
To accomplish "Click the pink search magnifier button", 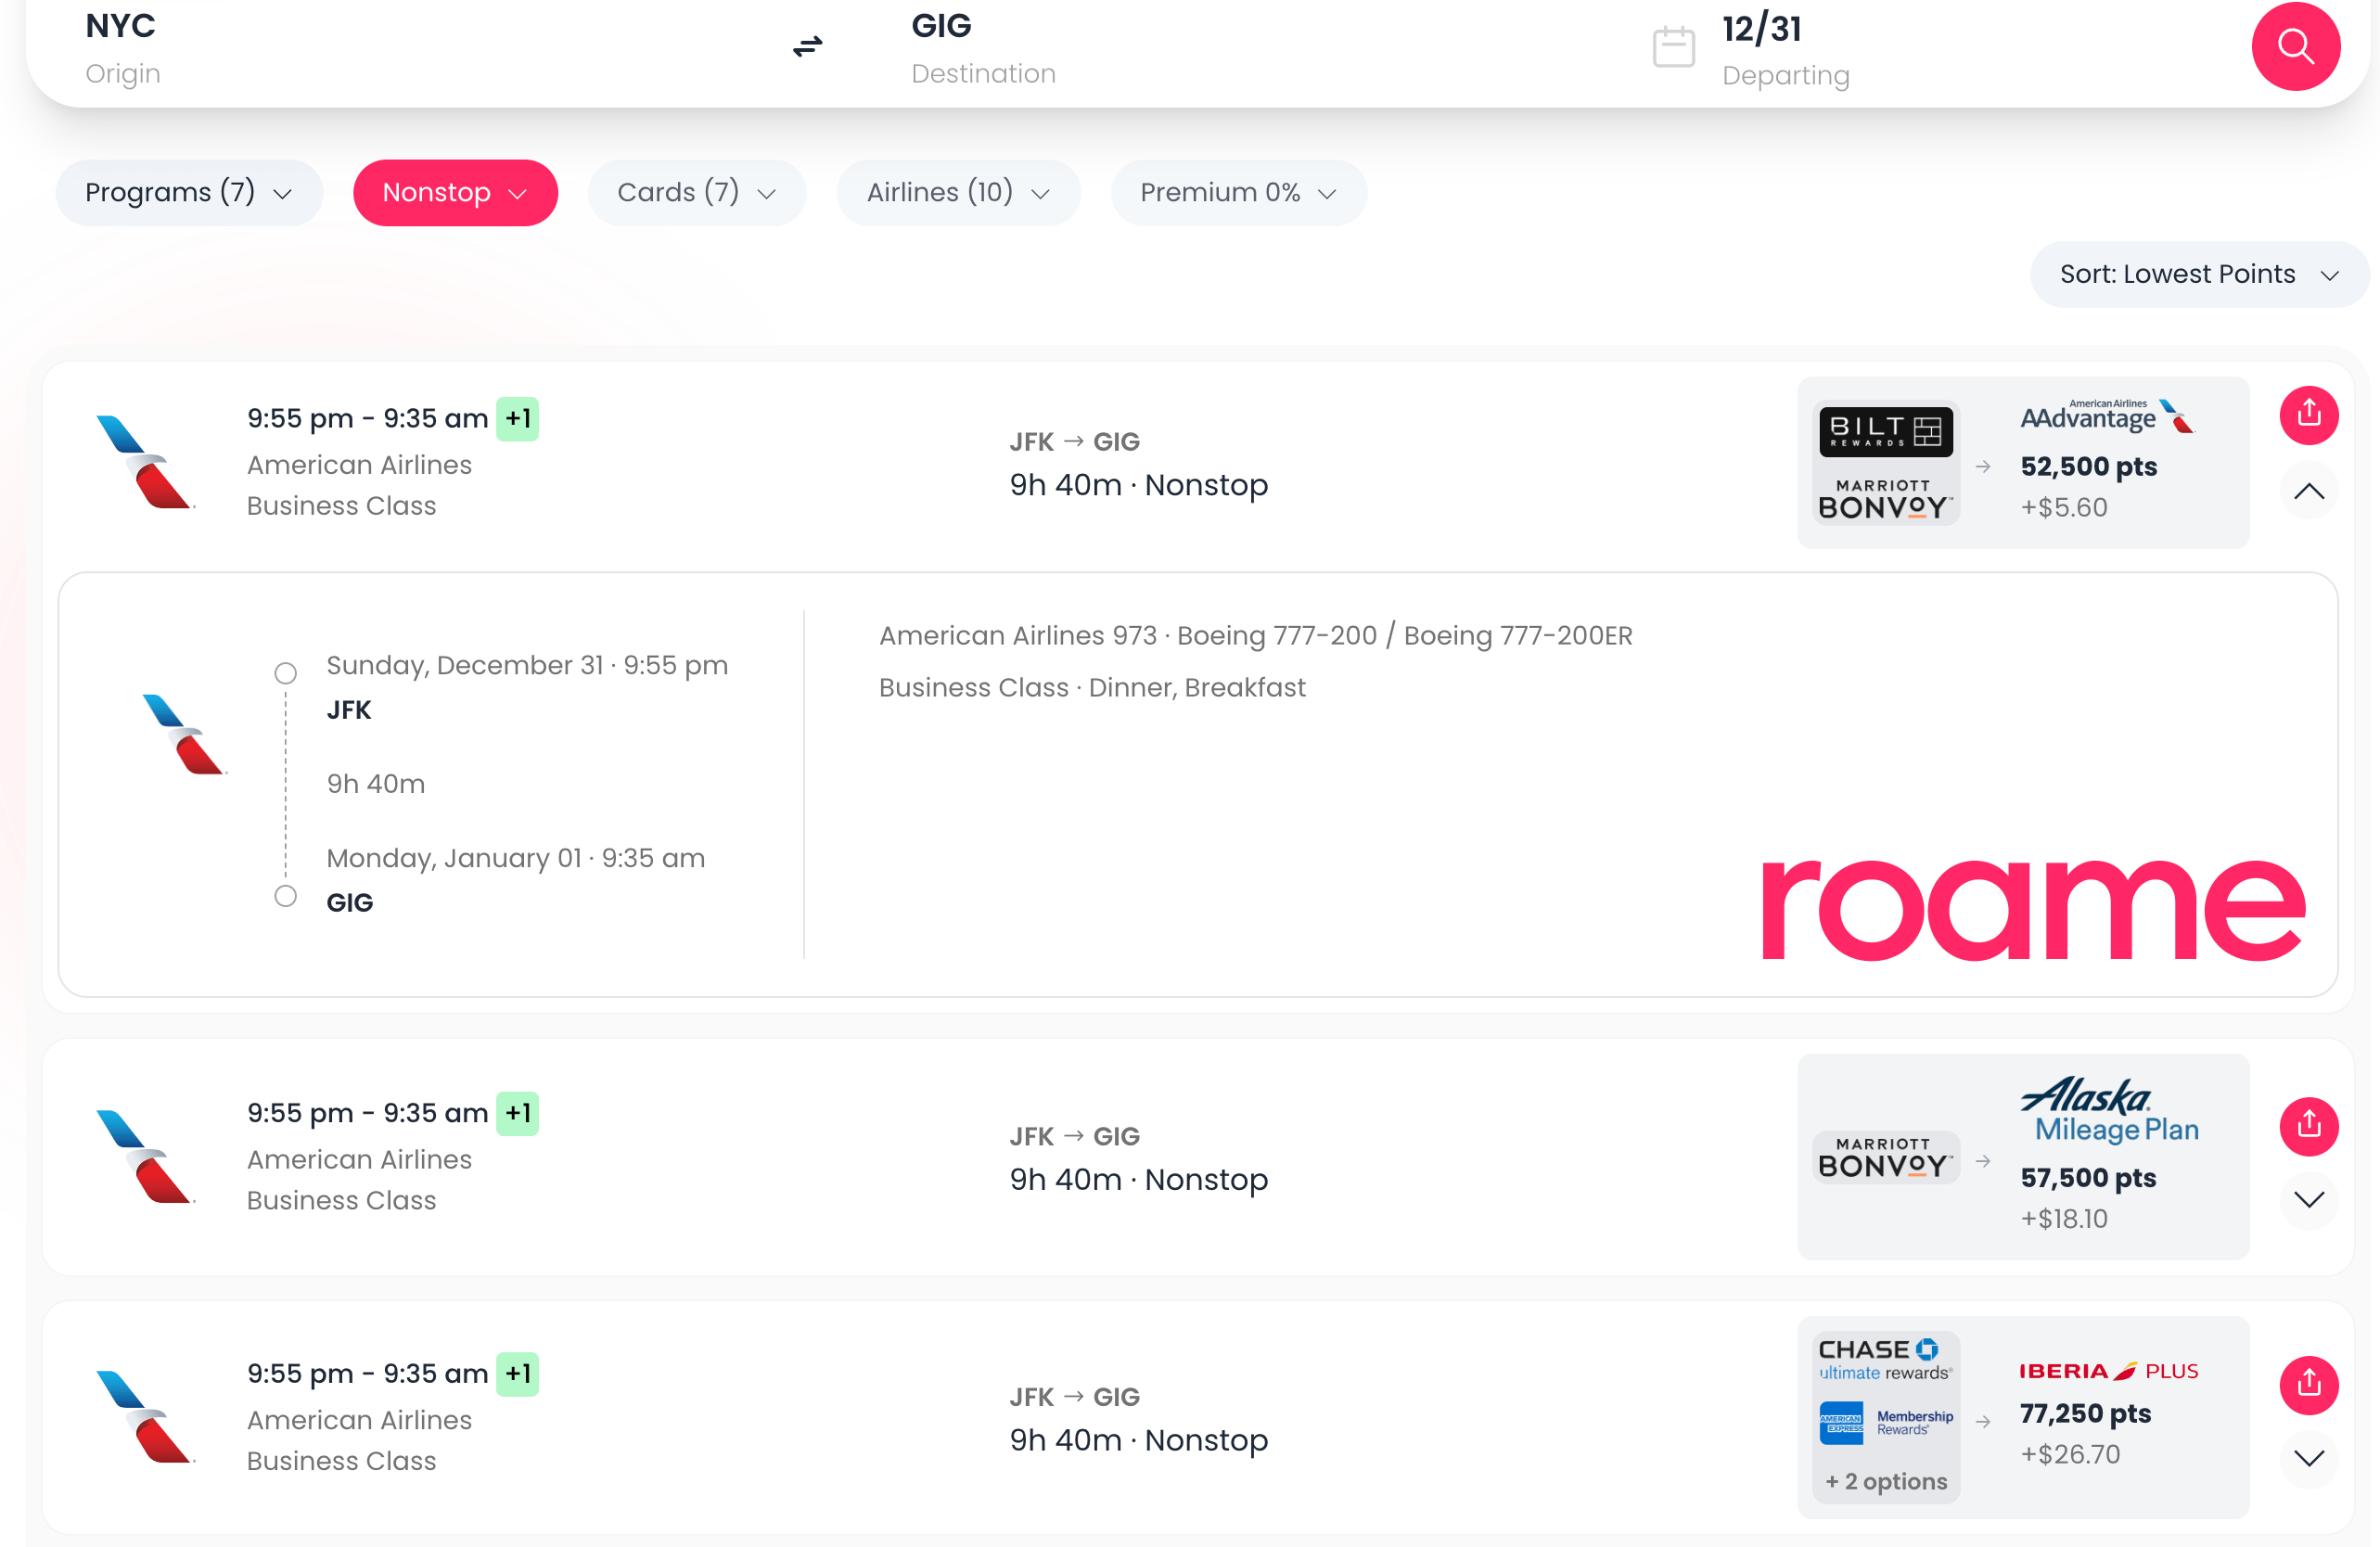I will (2295, 46).
